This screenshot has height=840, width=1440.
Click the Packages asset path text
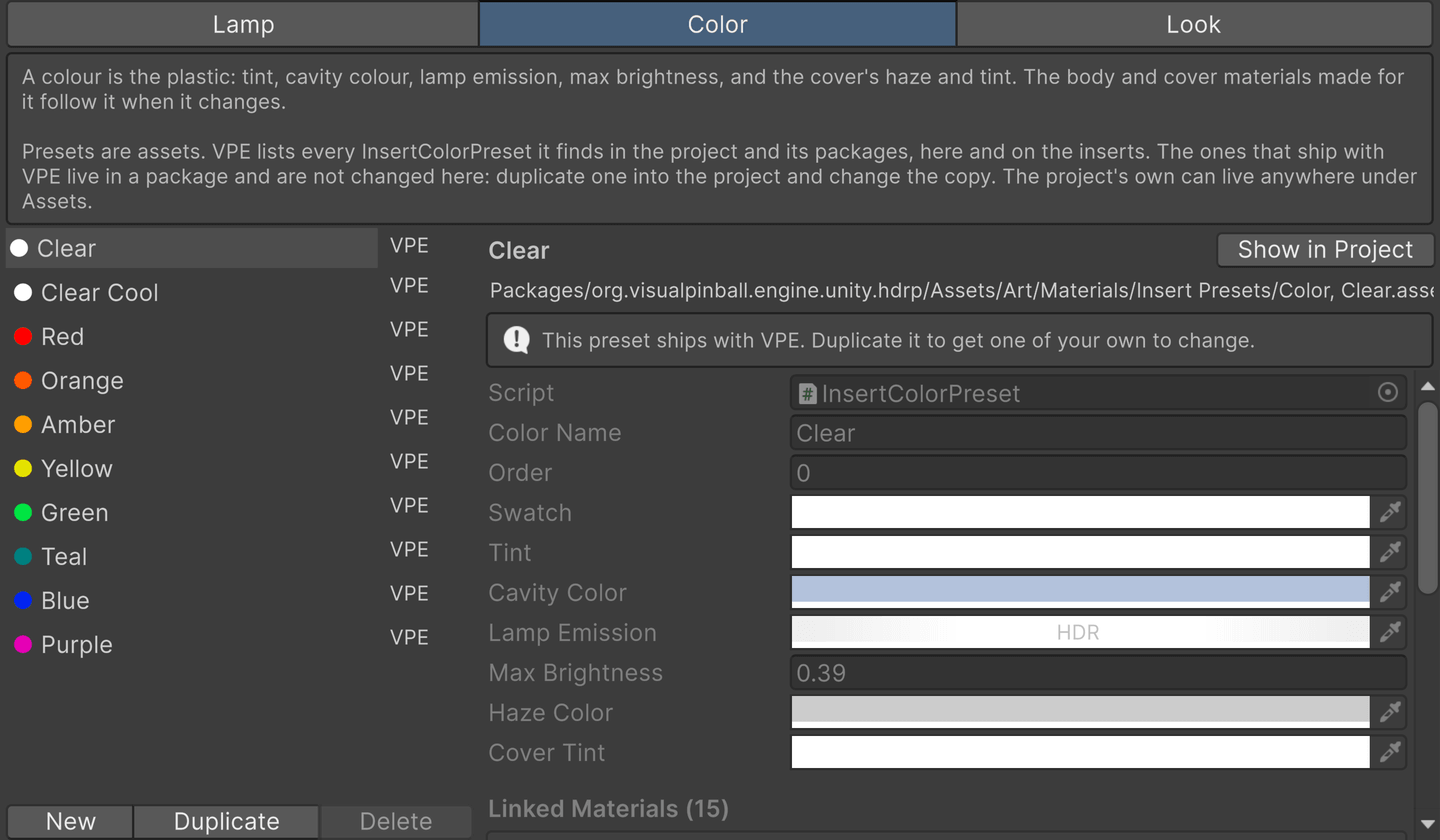[961, 291]
